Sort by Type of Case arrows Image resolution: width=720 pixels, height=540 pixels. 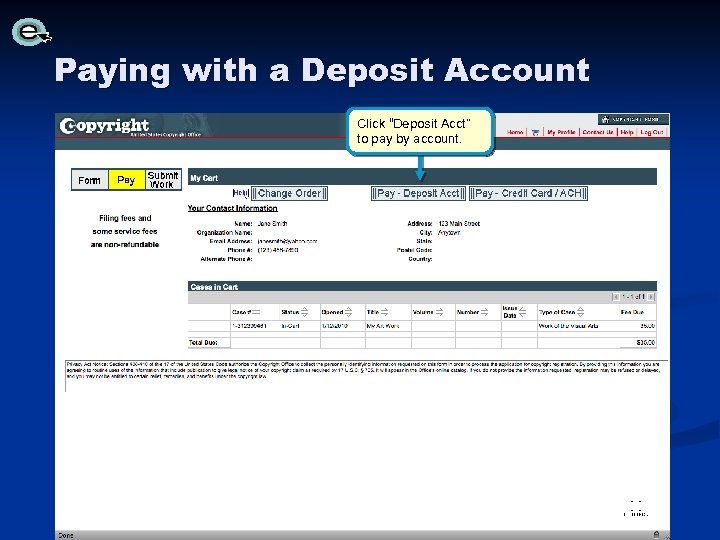[x=580, y=312]
